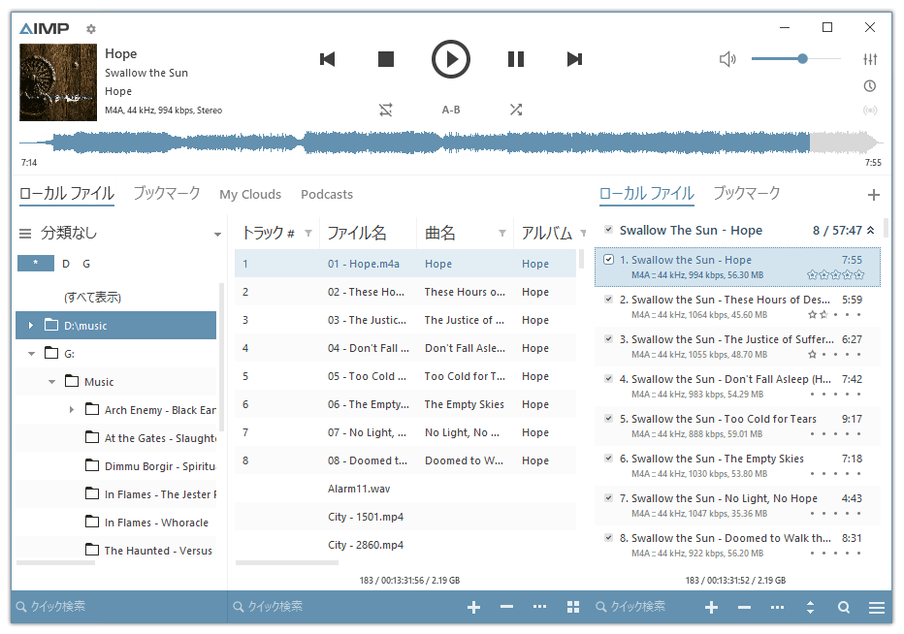Open filter dropdown on 曲名 column

[502, 233]
